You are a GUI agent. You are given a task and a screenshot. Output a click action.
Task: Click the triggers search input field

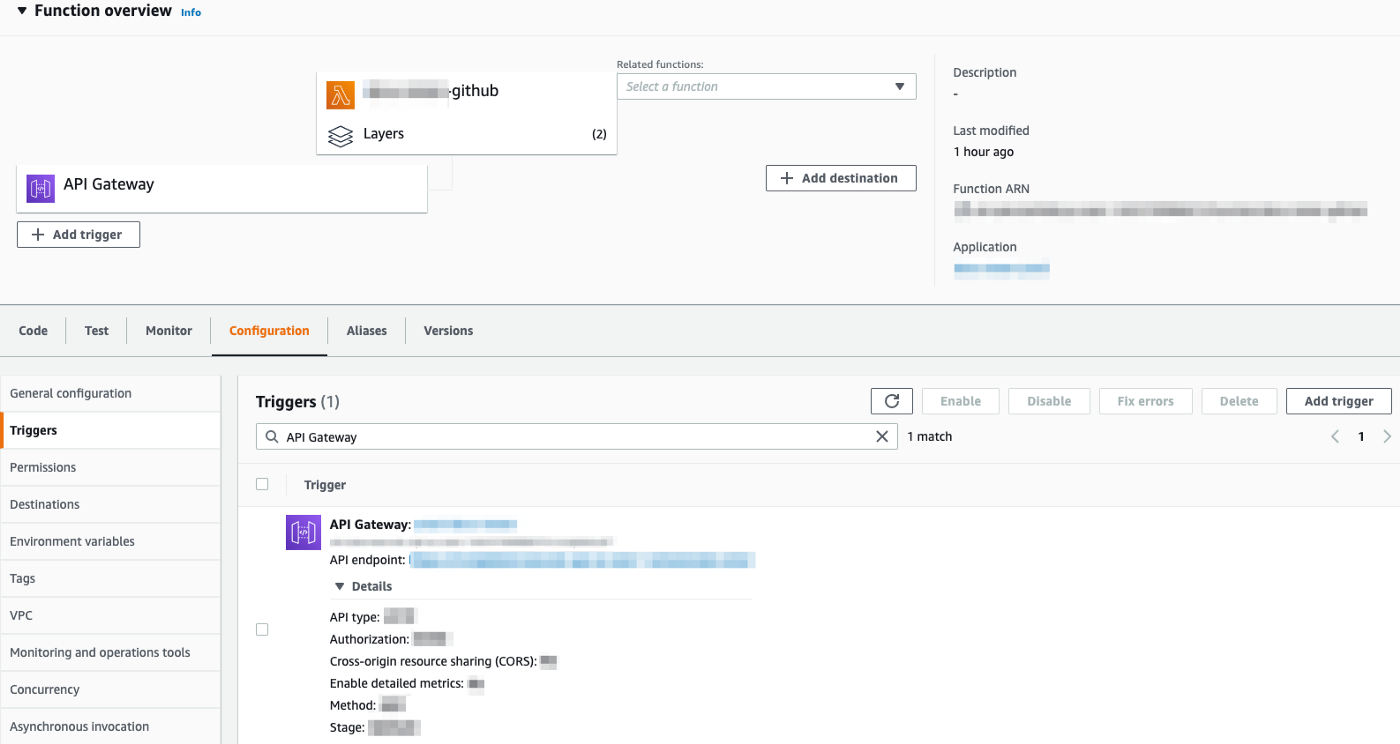click(x=577, y=436)
